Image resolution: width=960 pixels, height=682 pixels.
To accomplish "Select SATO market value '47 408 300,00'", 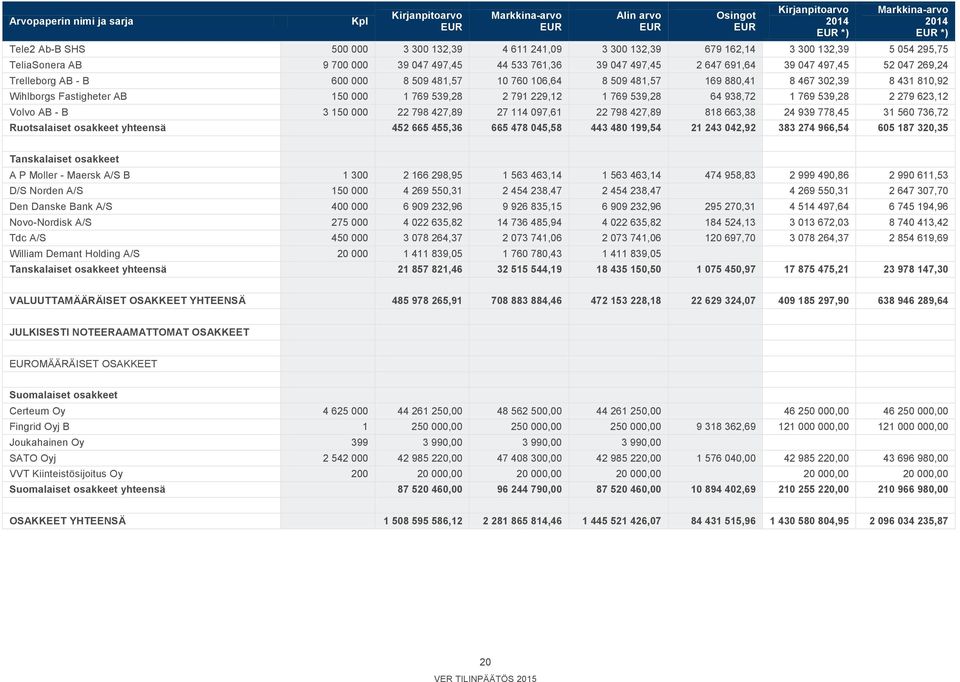I will pyautogui.click(x=529, y=458).
